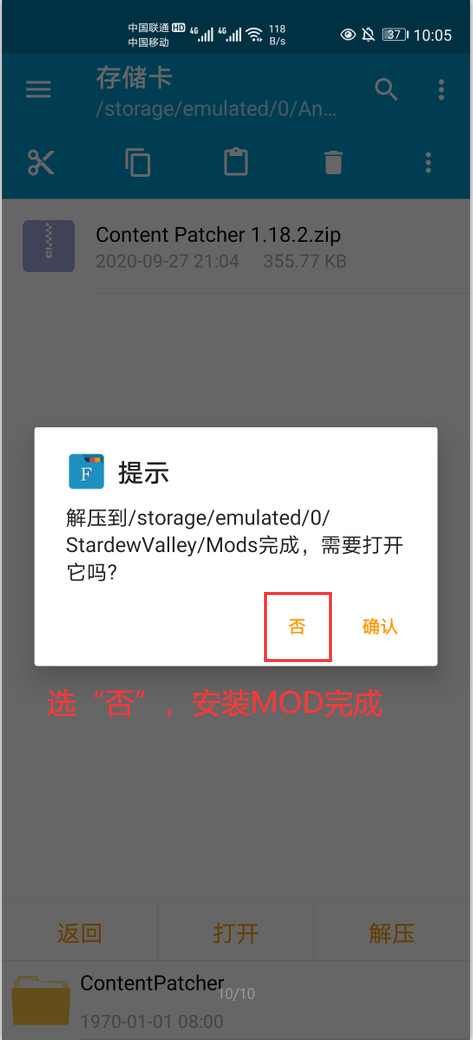This screenshot has height=1040, width=473.
Task: Tap the battery indicator in status bar
Action: point(395,34)
